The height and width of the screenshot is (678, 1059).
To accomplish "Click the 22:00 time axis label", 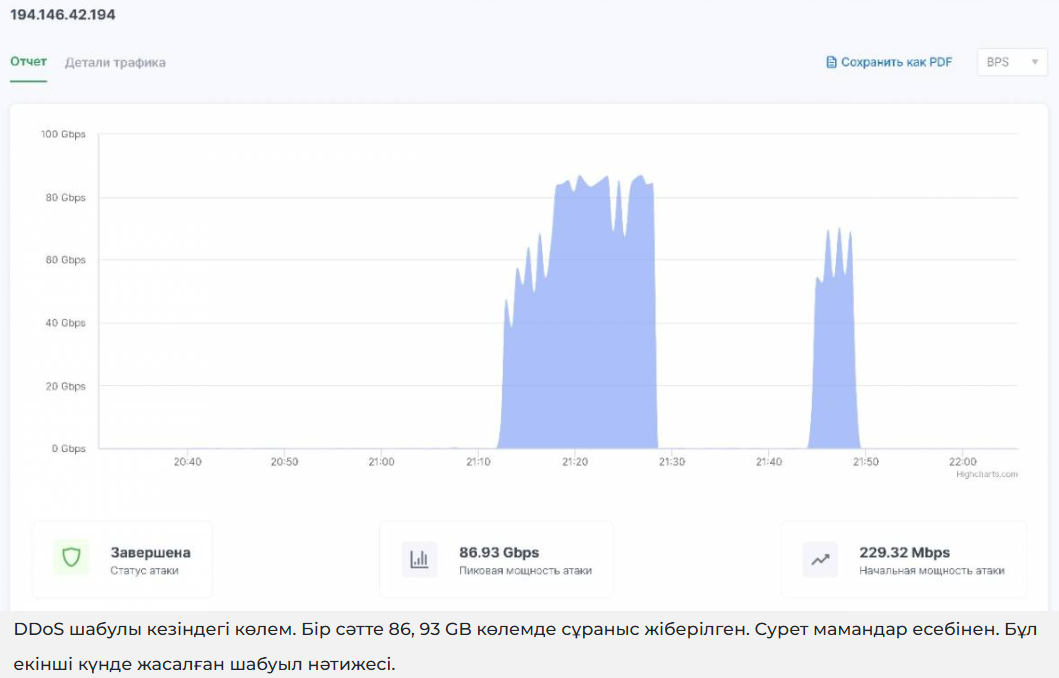I will (962, 462).
